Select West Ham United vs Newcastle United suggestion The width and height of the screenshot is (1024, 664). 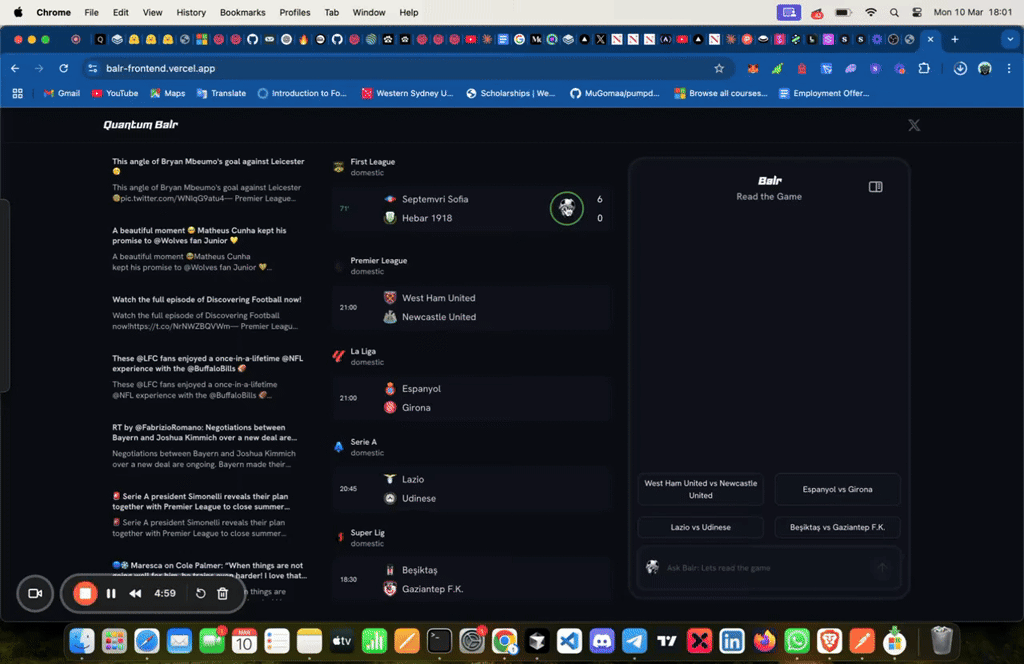click(700, 489)
